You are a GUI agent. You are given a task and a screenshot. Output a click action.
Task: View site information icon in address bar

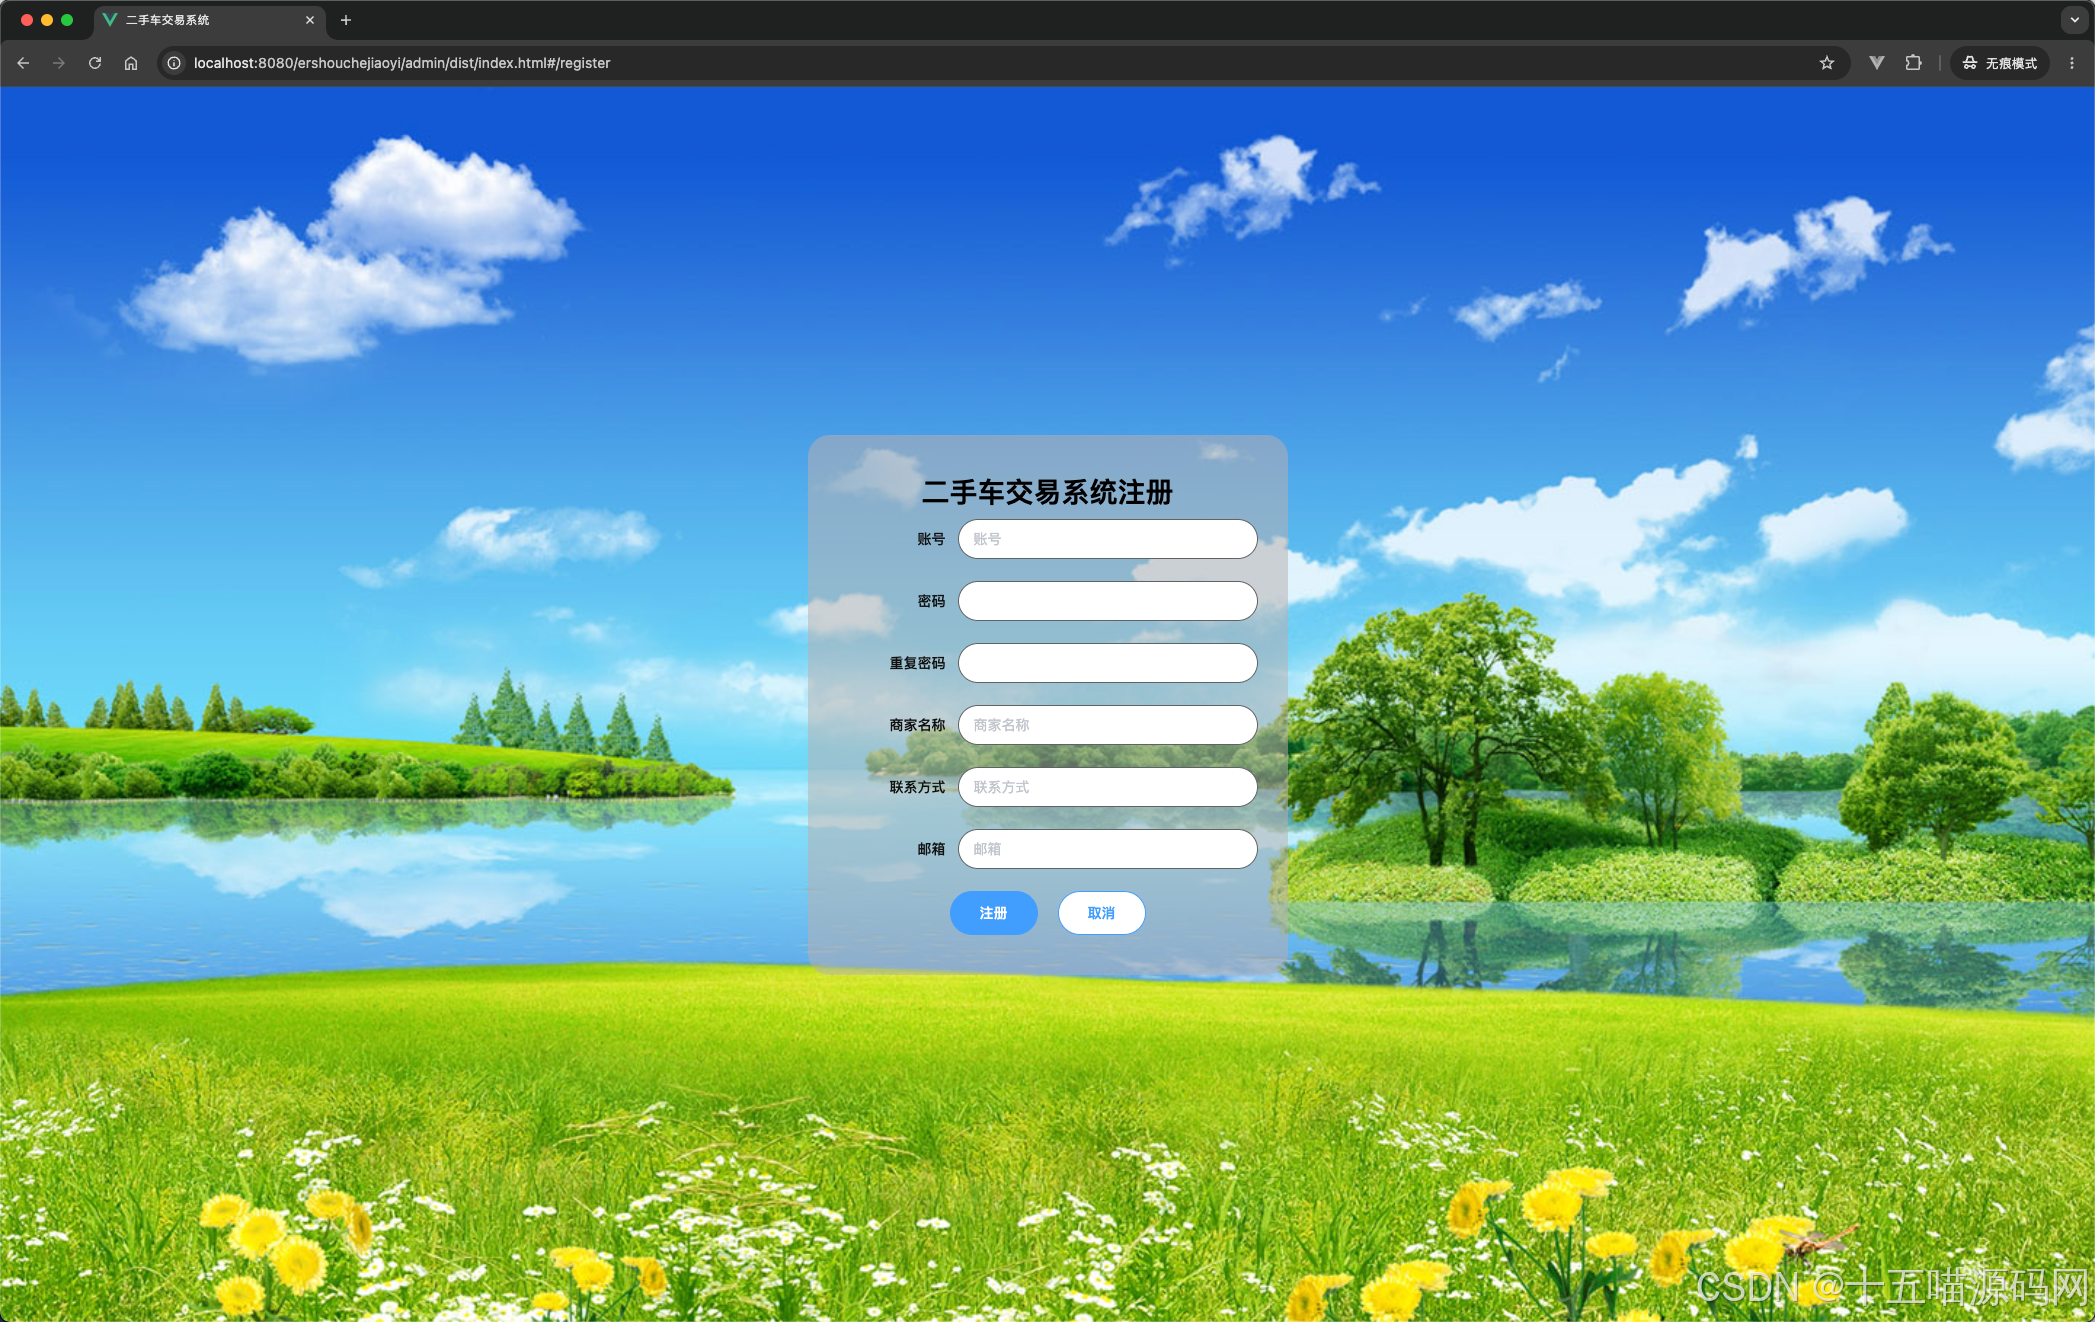[x=174, y=63]
